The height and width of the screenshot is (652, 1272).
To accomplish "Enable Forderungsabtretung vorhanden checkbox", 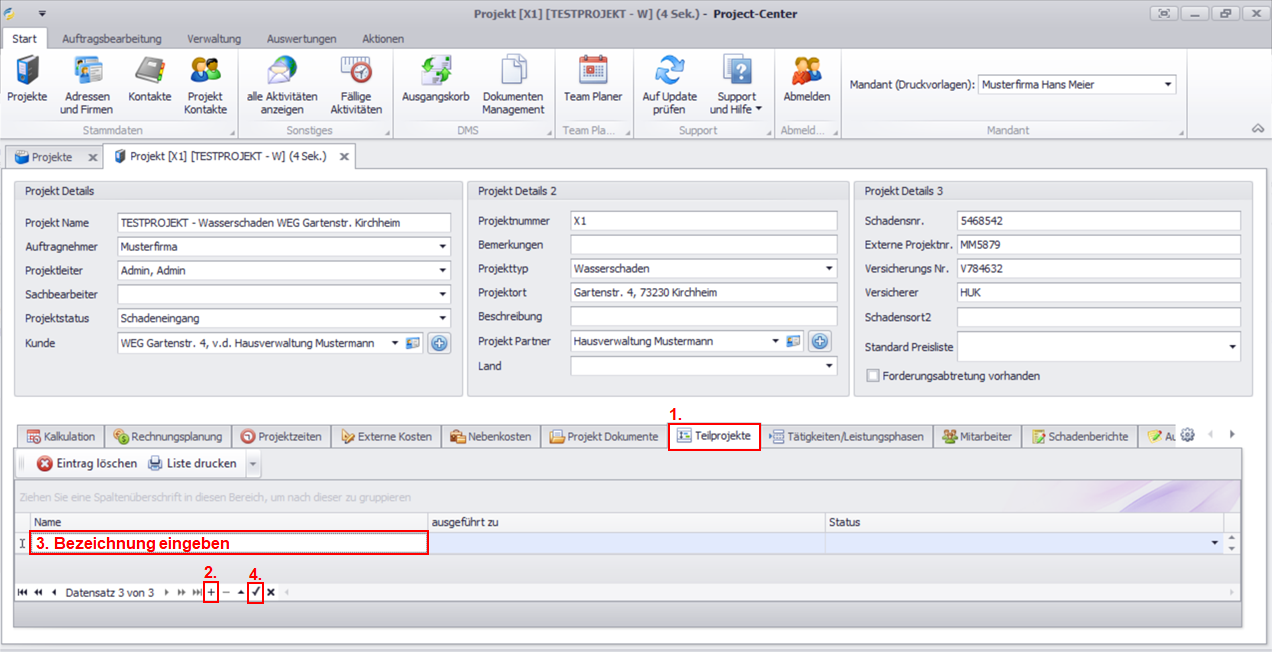I will click(874, 376).
